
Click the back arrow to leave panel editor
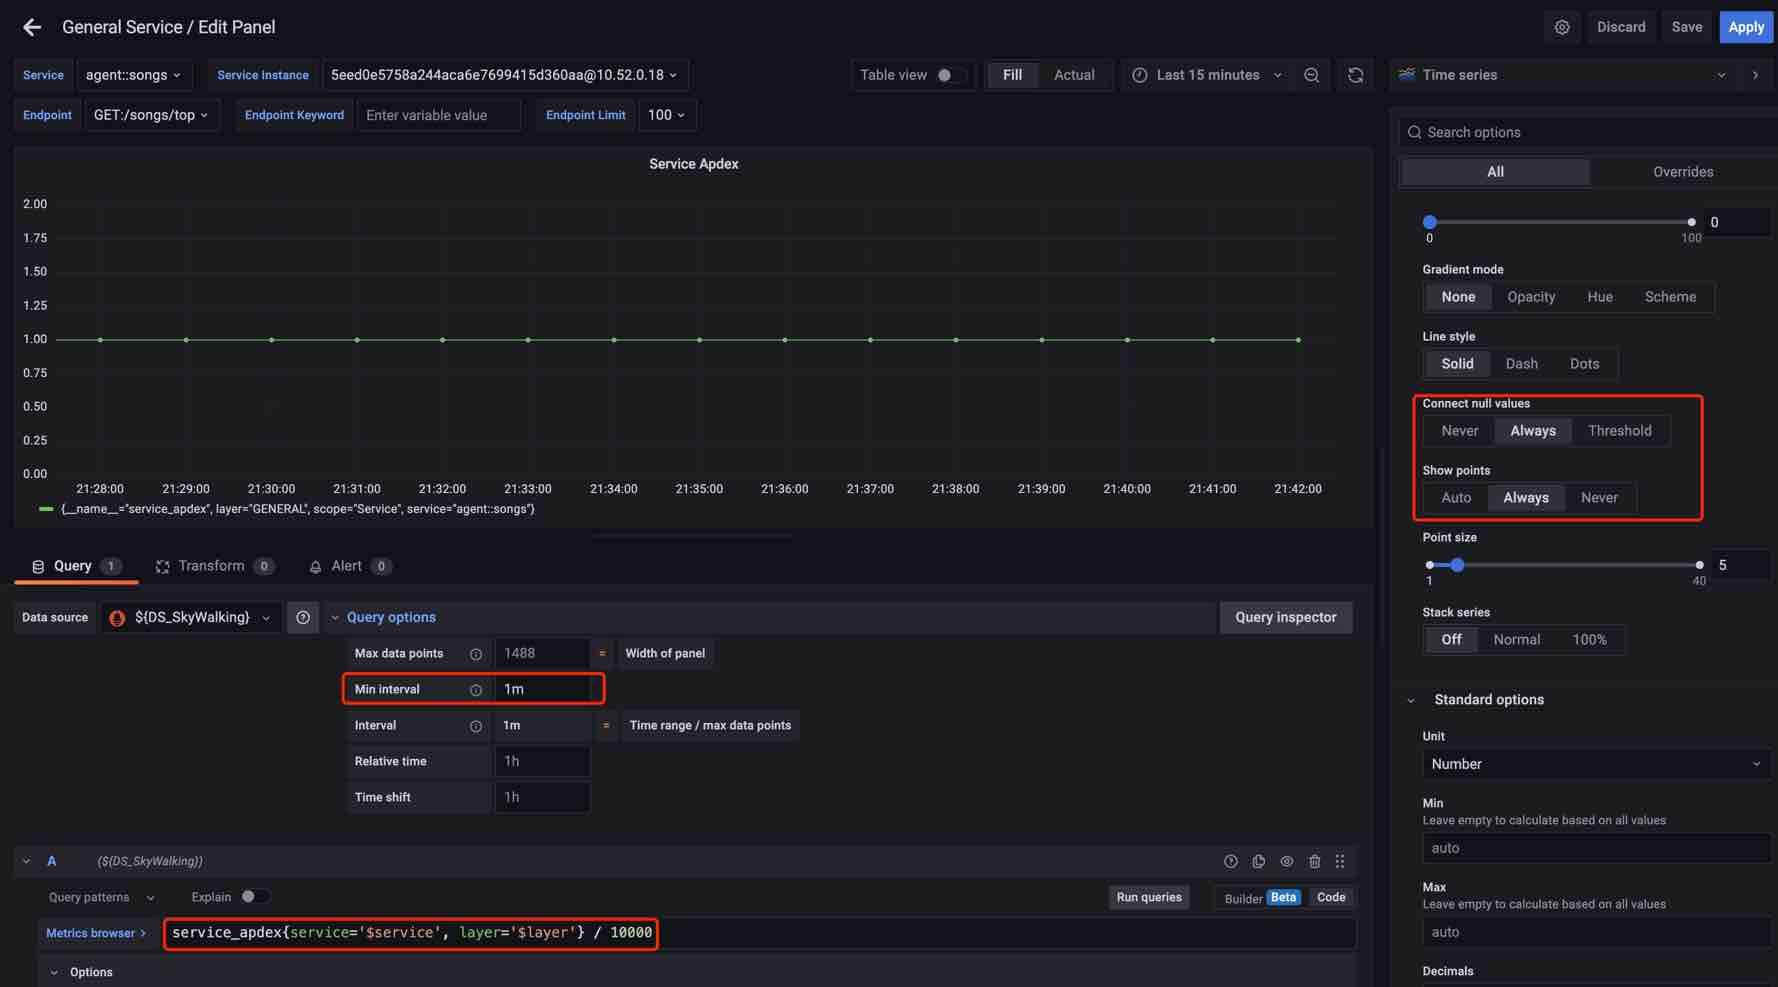[x=32, y=27]
